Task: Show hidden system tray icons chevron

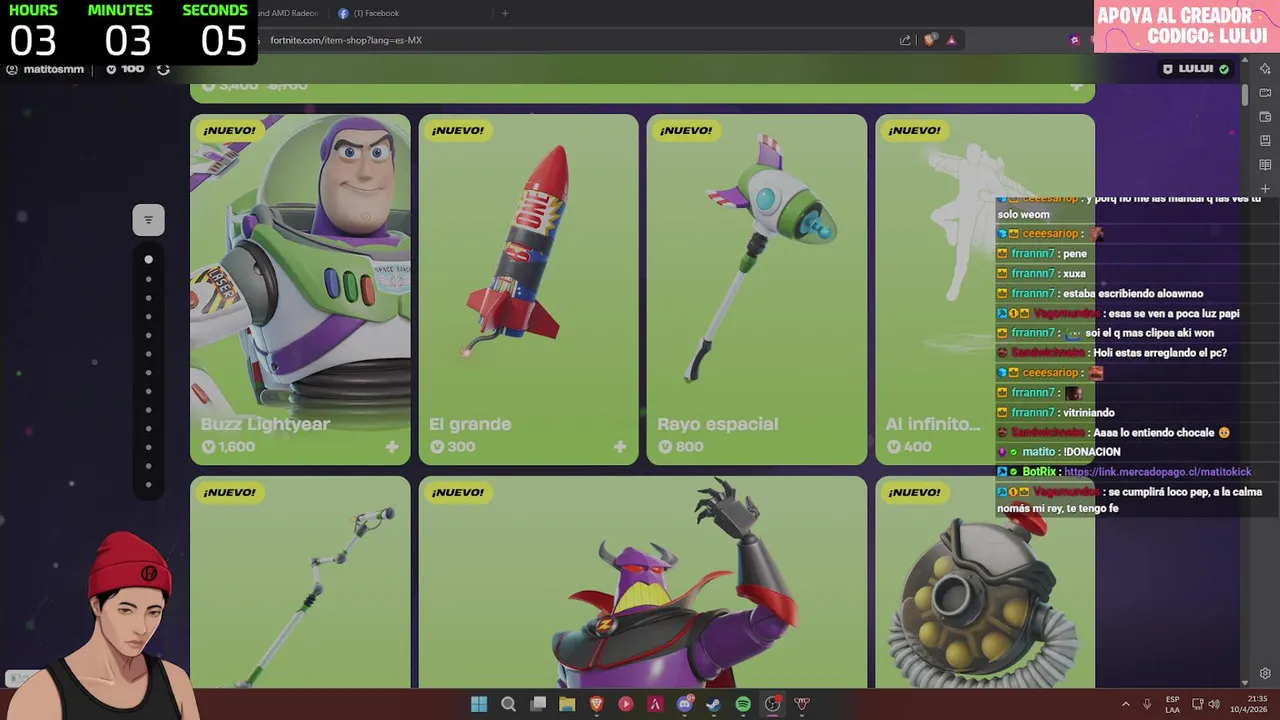Action: point(1125,704)
